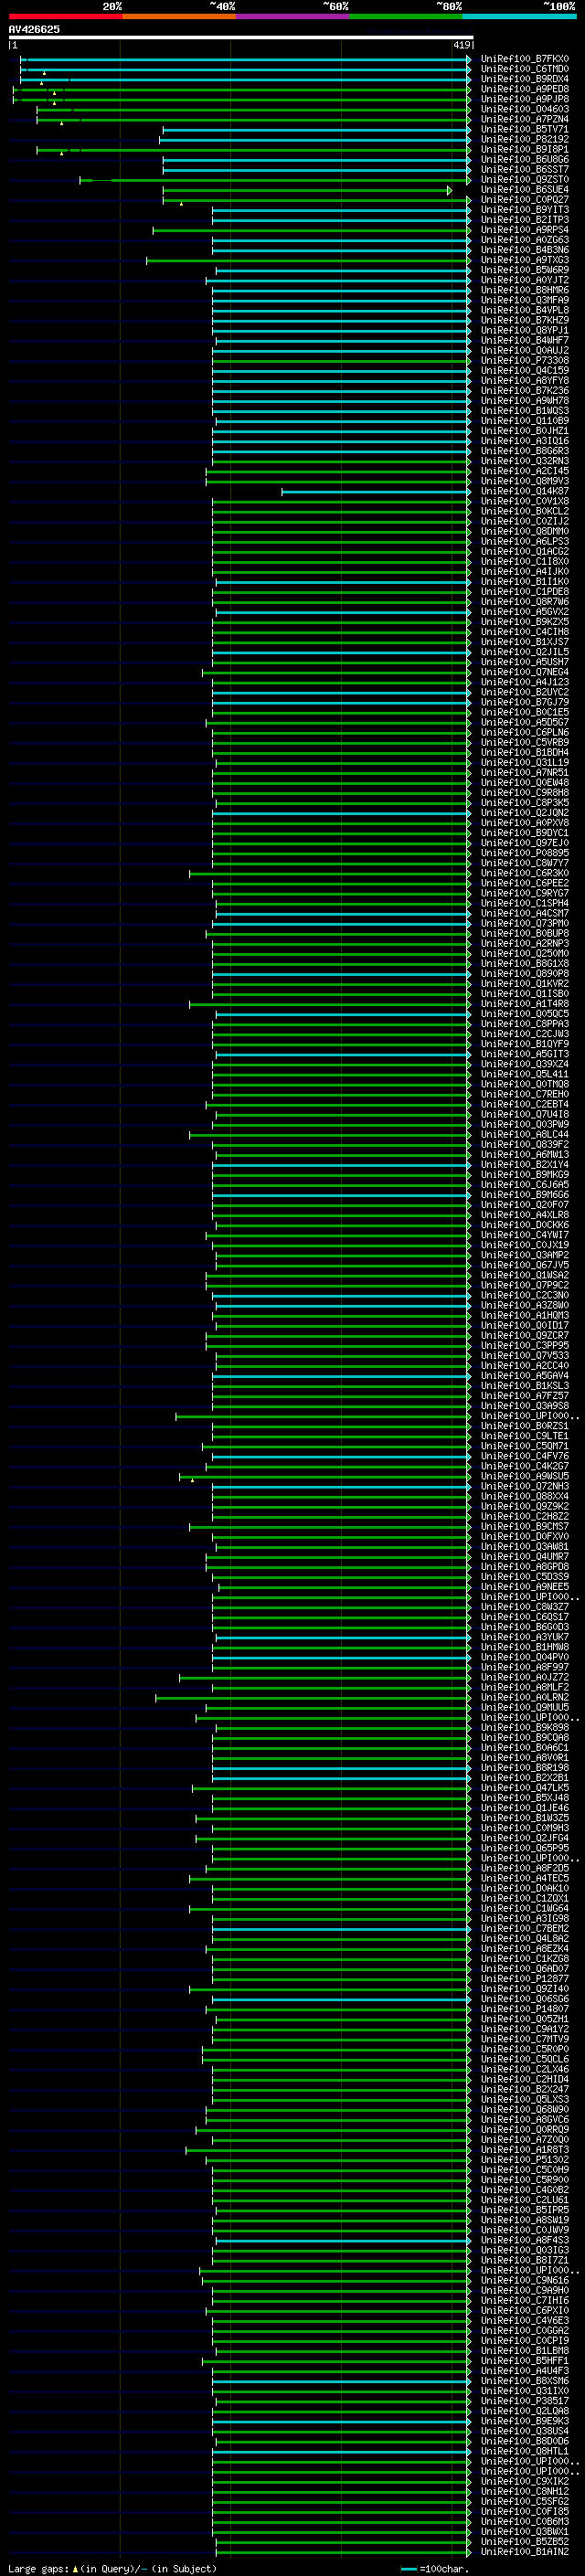Select the UniRef100_Q8HTL1 label
This screenshot has height=2576, width=585.
[525, 2451]
